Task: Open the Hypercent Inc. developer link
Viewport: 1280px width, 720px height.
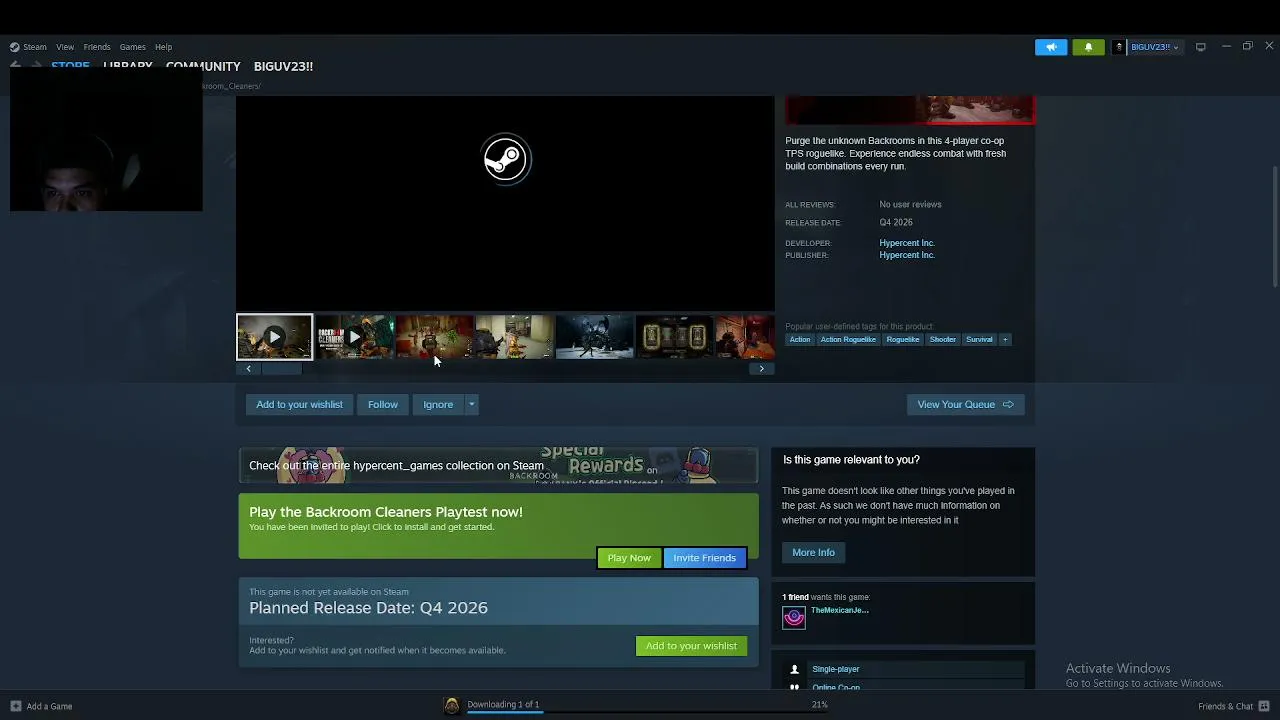Action: (907, 243)
